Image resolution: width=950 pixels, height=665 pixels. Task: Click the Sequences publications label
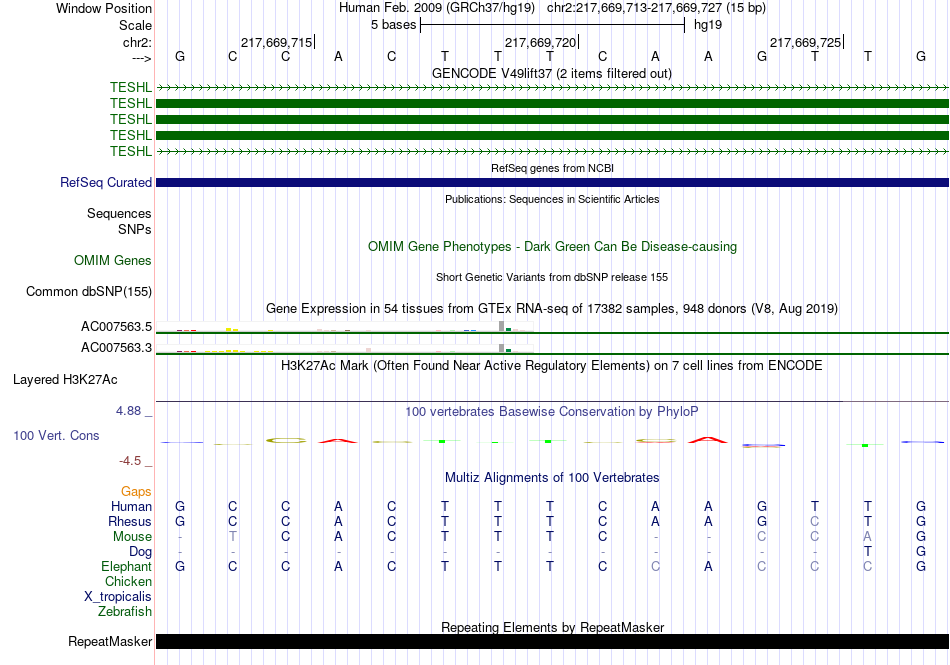pos(119,214)
